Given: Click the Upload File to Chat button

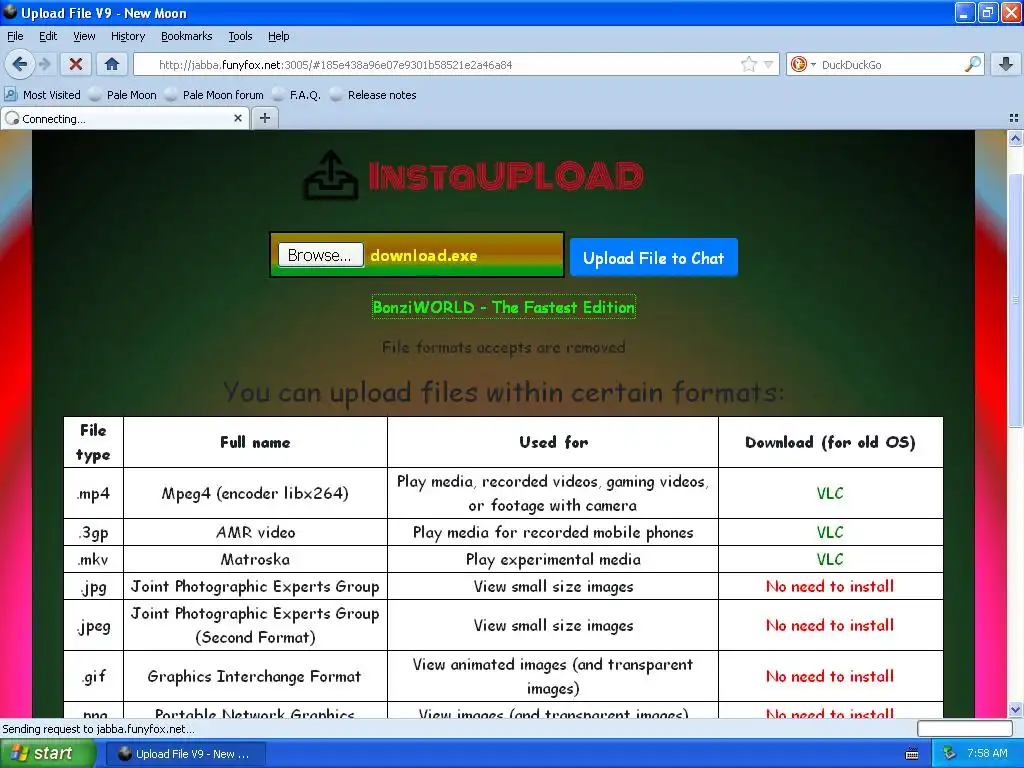Looking at the screenshot, I should pos(654,257).
